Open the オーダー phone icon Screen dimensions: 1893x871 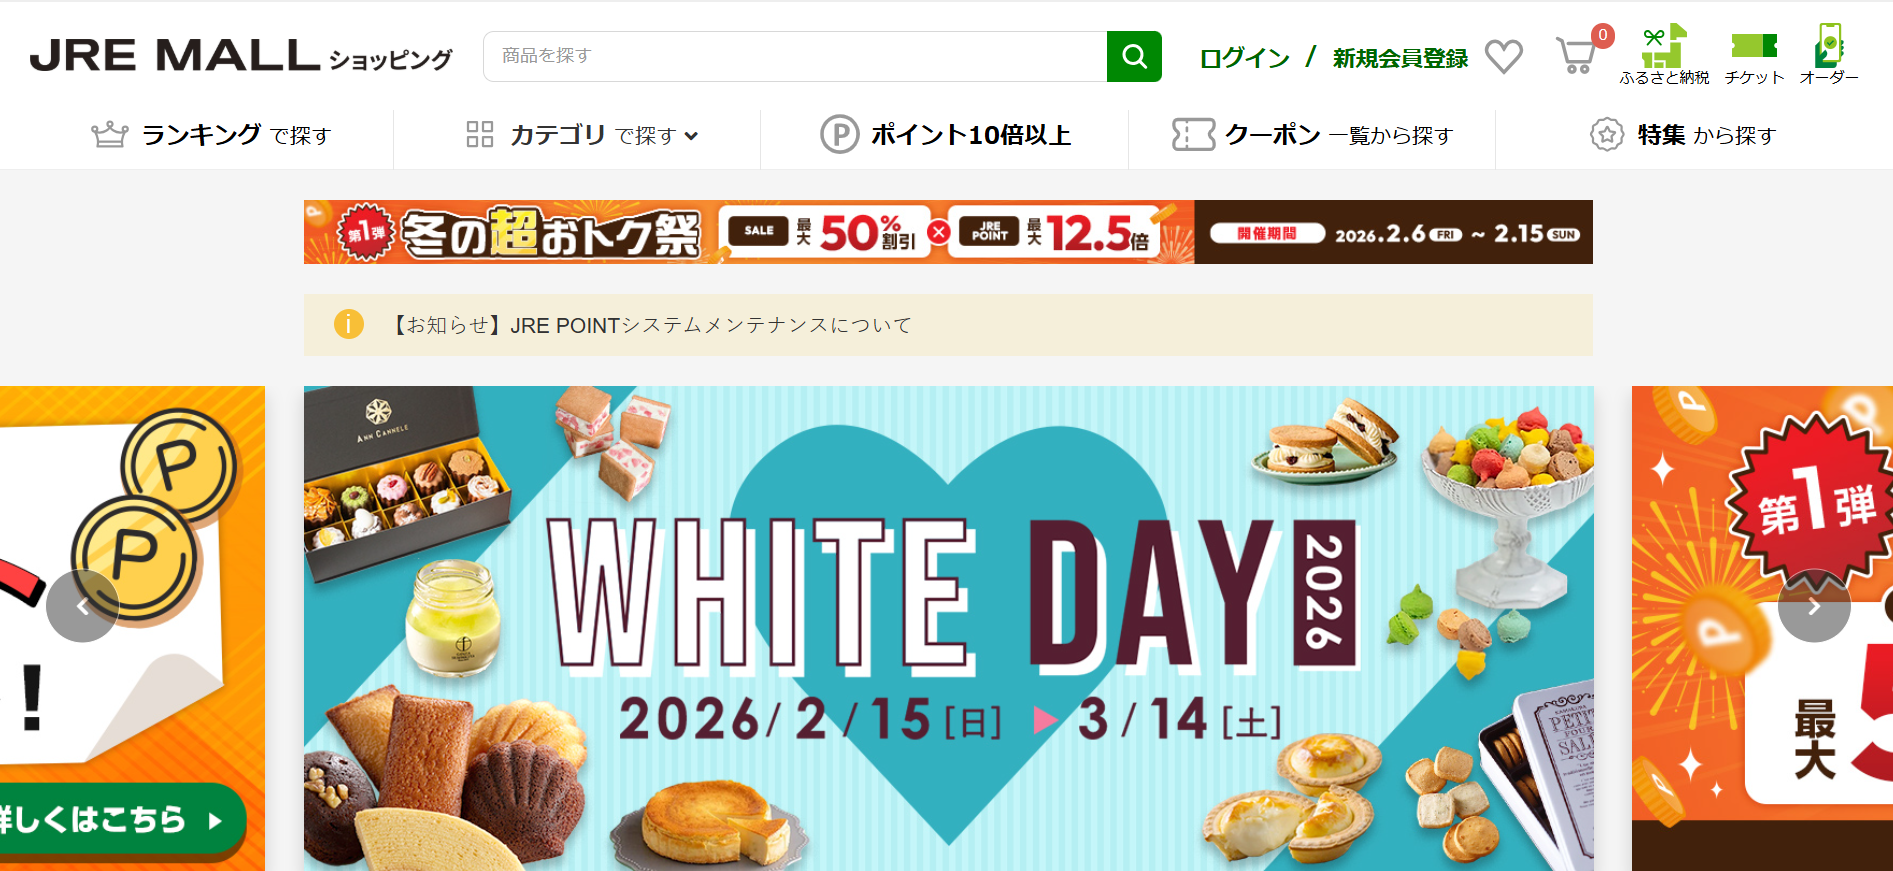(x=1829, y=55)
